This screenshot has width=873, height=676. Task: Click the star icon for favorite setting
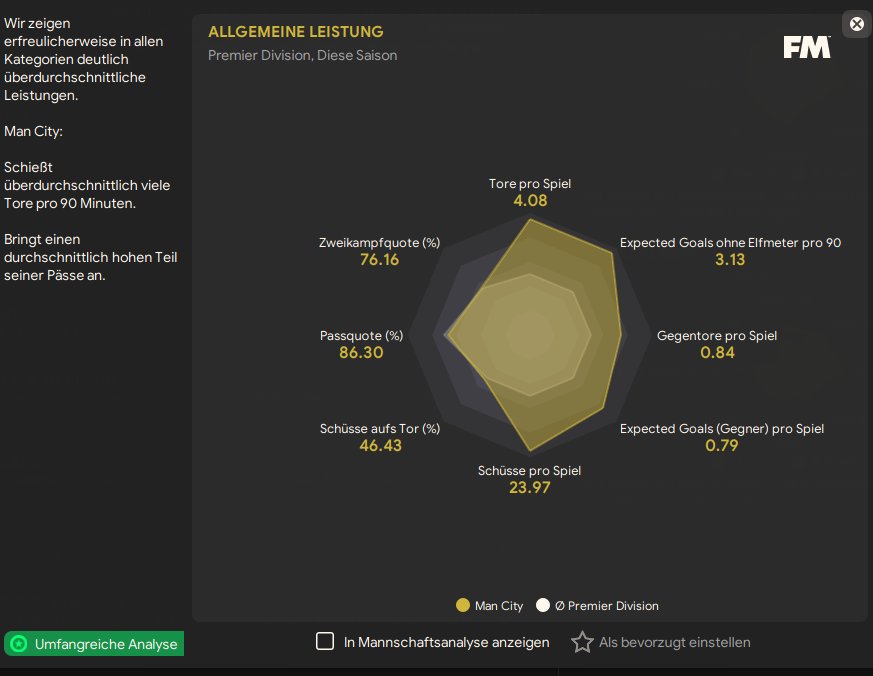click(x=582, y=642)
